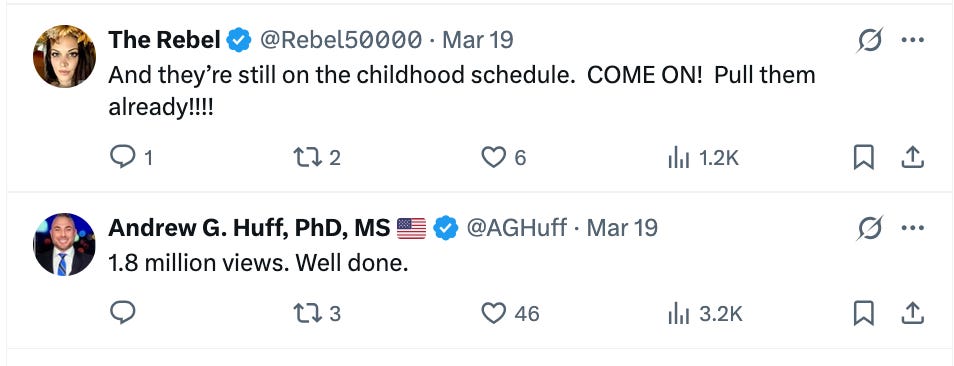954x366 pixels.
Task: Open Andrew G. Huff's profile avatar
Action: [x=64, y=244]
